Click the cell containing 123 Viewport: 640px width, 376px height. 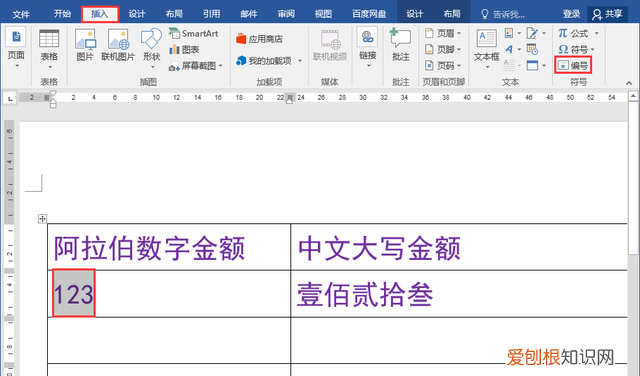pyautogui.click(x=169, y=294)
